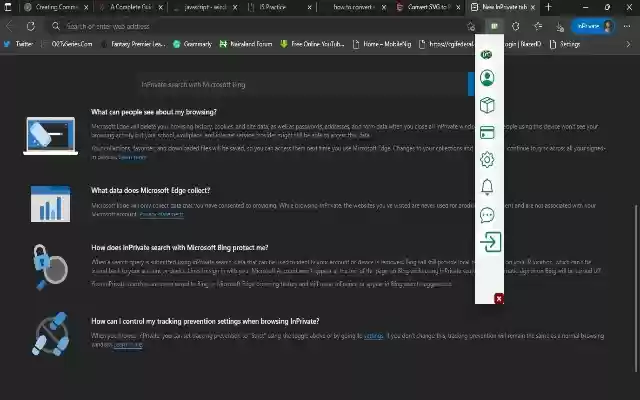Click the InPrivate Bing search box
Screen dimensions: 640x400
coord(303,84)
